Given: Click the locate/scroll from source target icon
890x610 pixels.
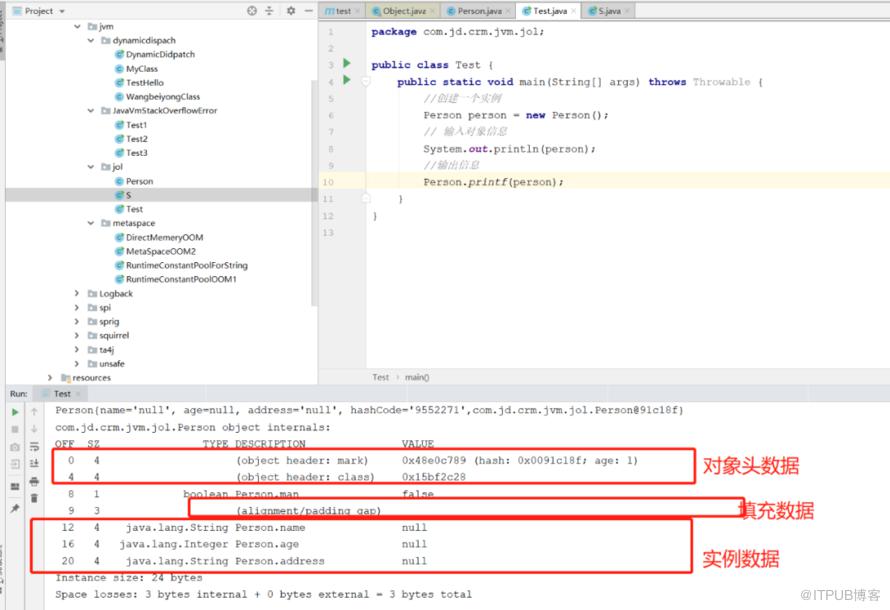Looking at the screenshot, I should point(252,10).
